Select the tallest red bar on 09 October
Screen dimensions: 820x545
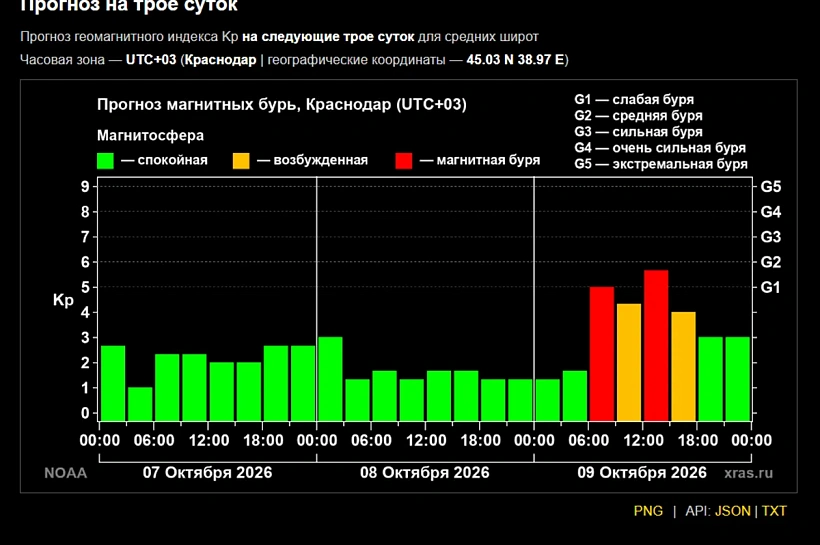(x=656, y=345)
